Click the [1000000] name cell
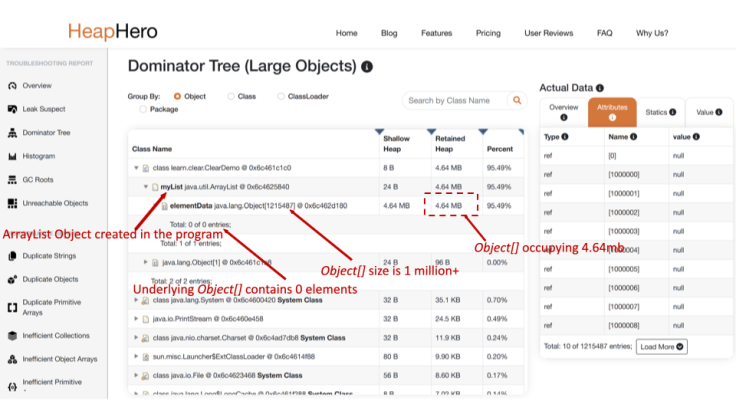This screenshot has height=414, width=736. pos(624,175)
